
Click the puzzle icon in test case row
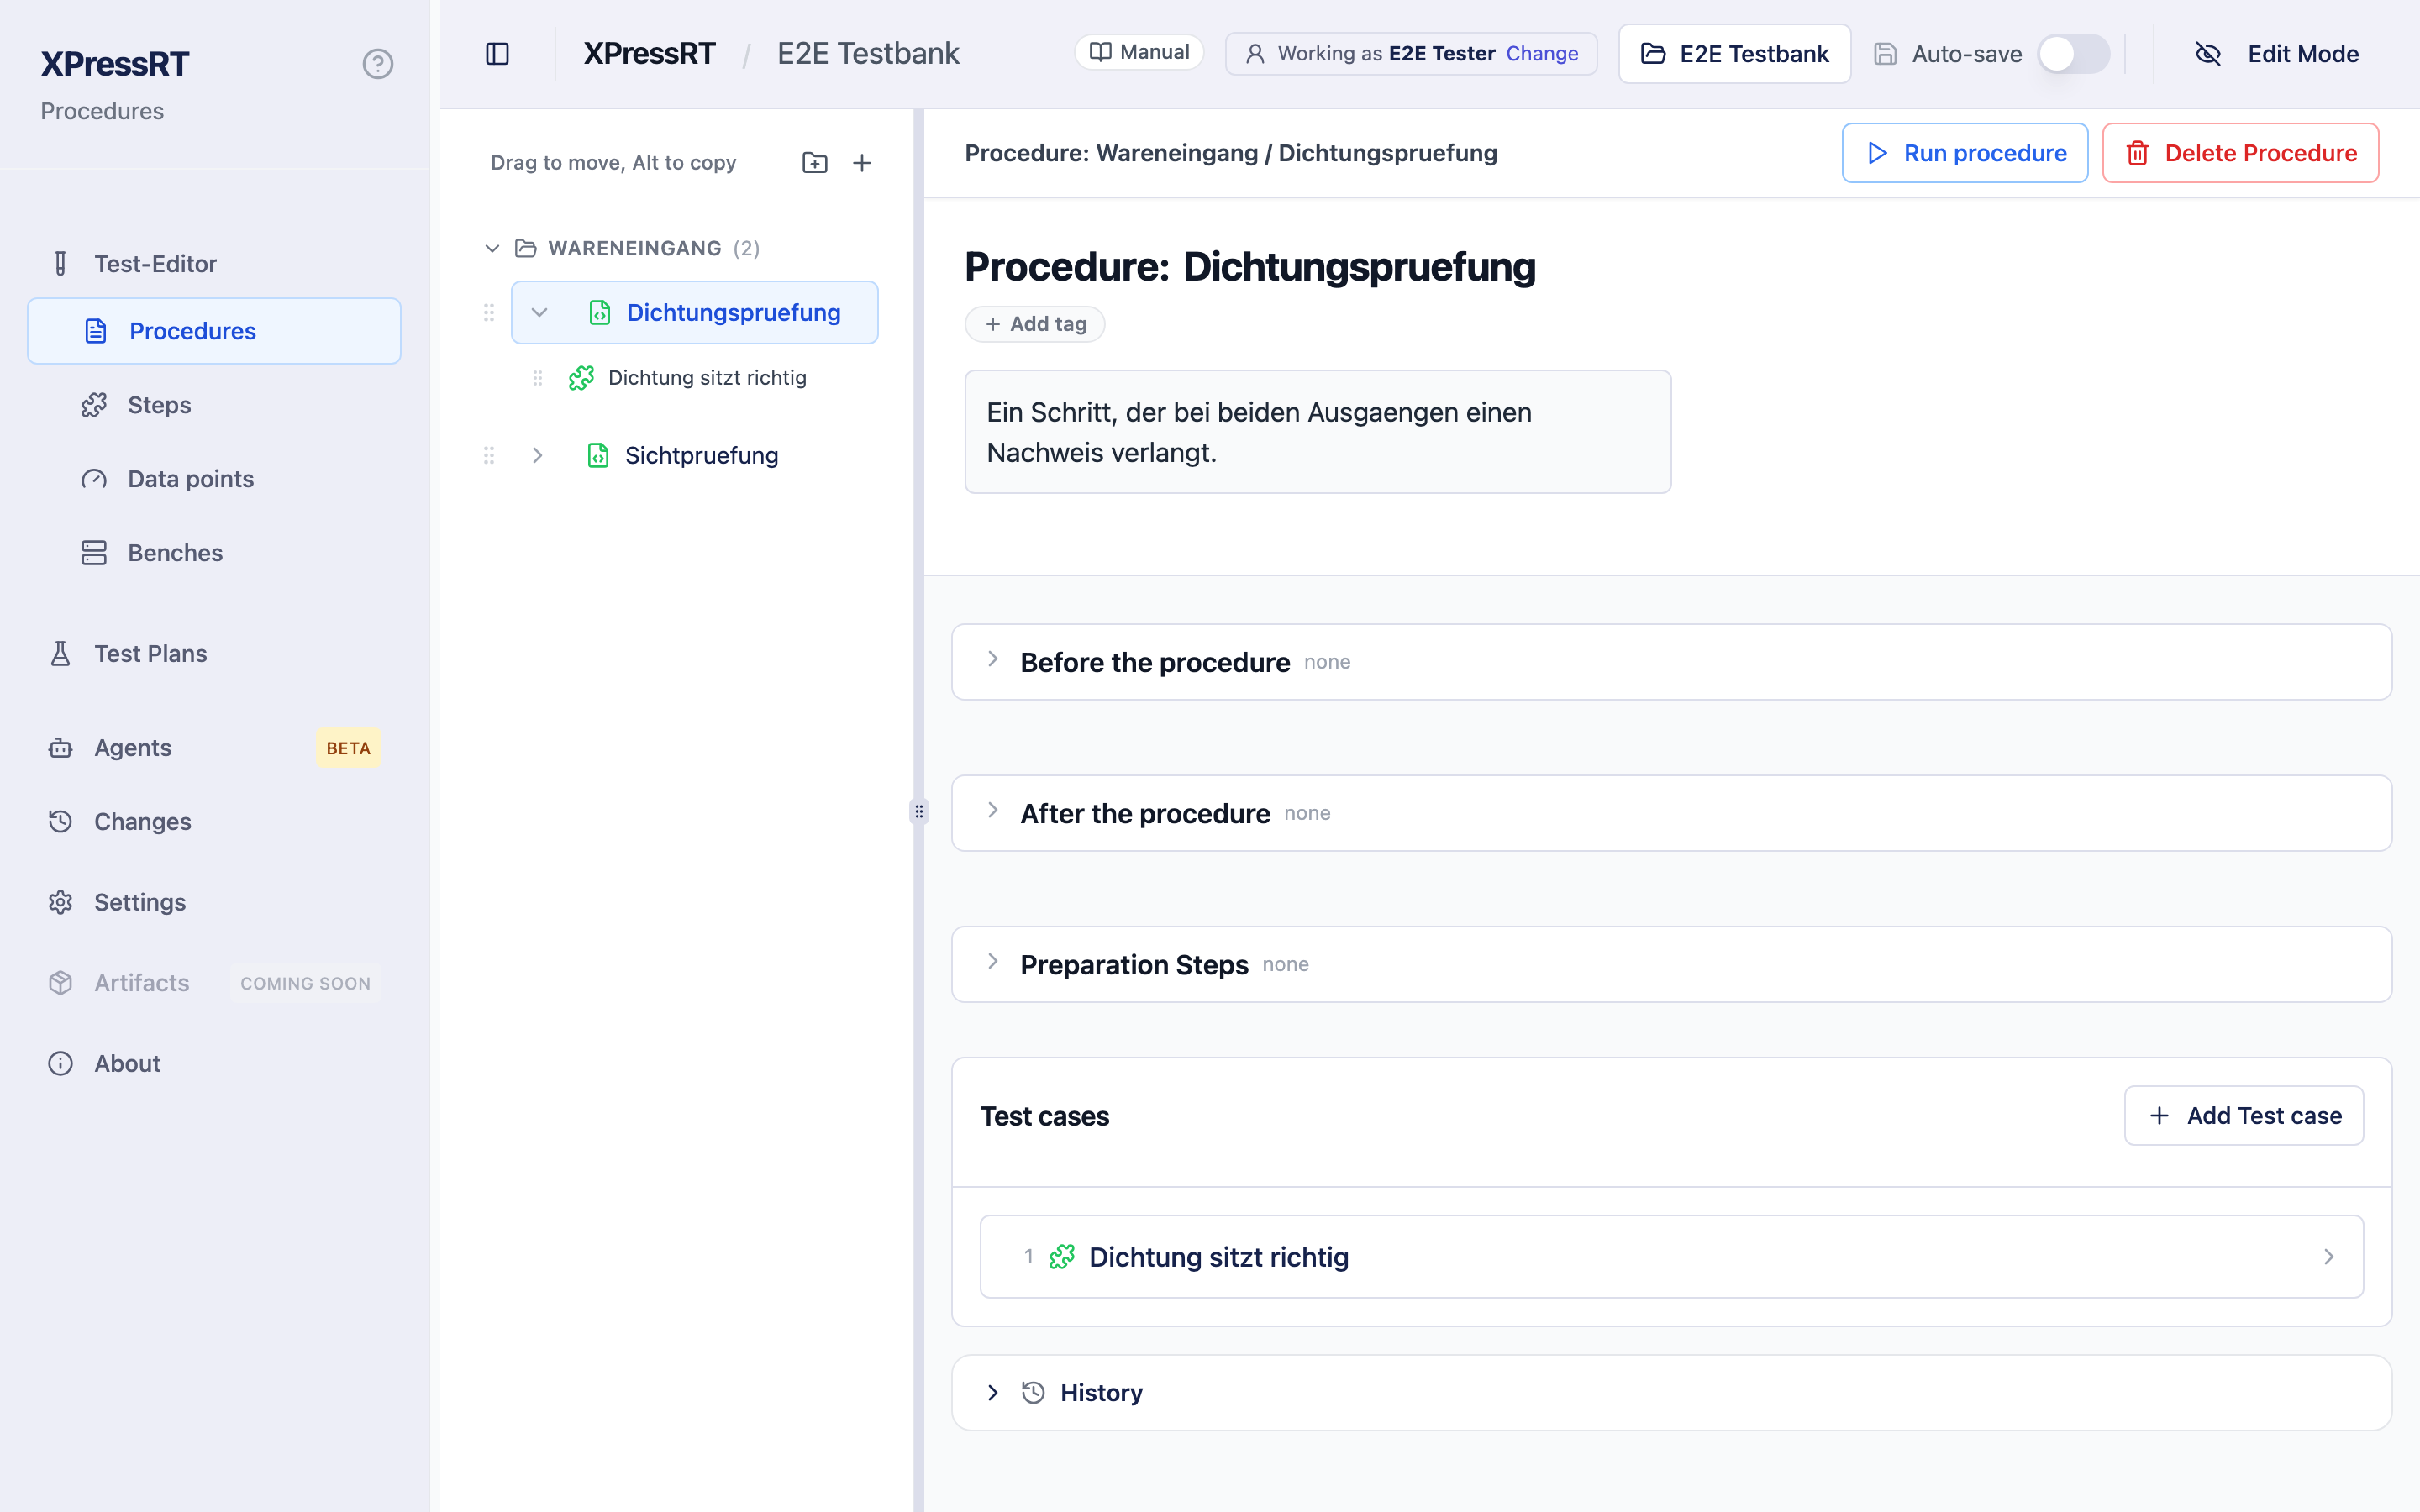click(1062, 1257)
